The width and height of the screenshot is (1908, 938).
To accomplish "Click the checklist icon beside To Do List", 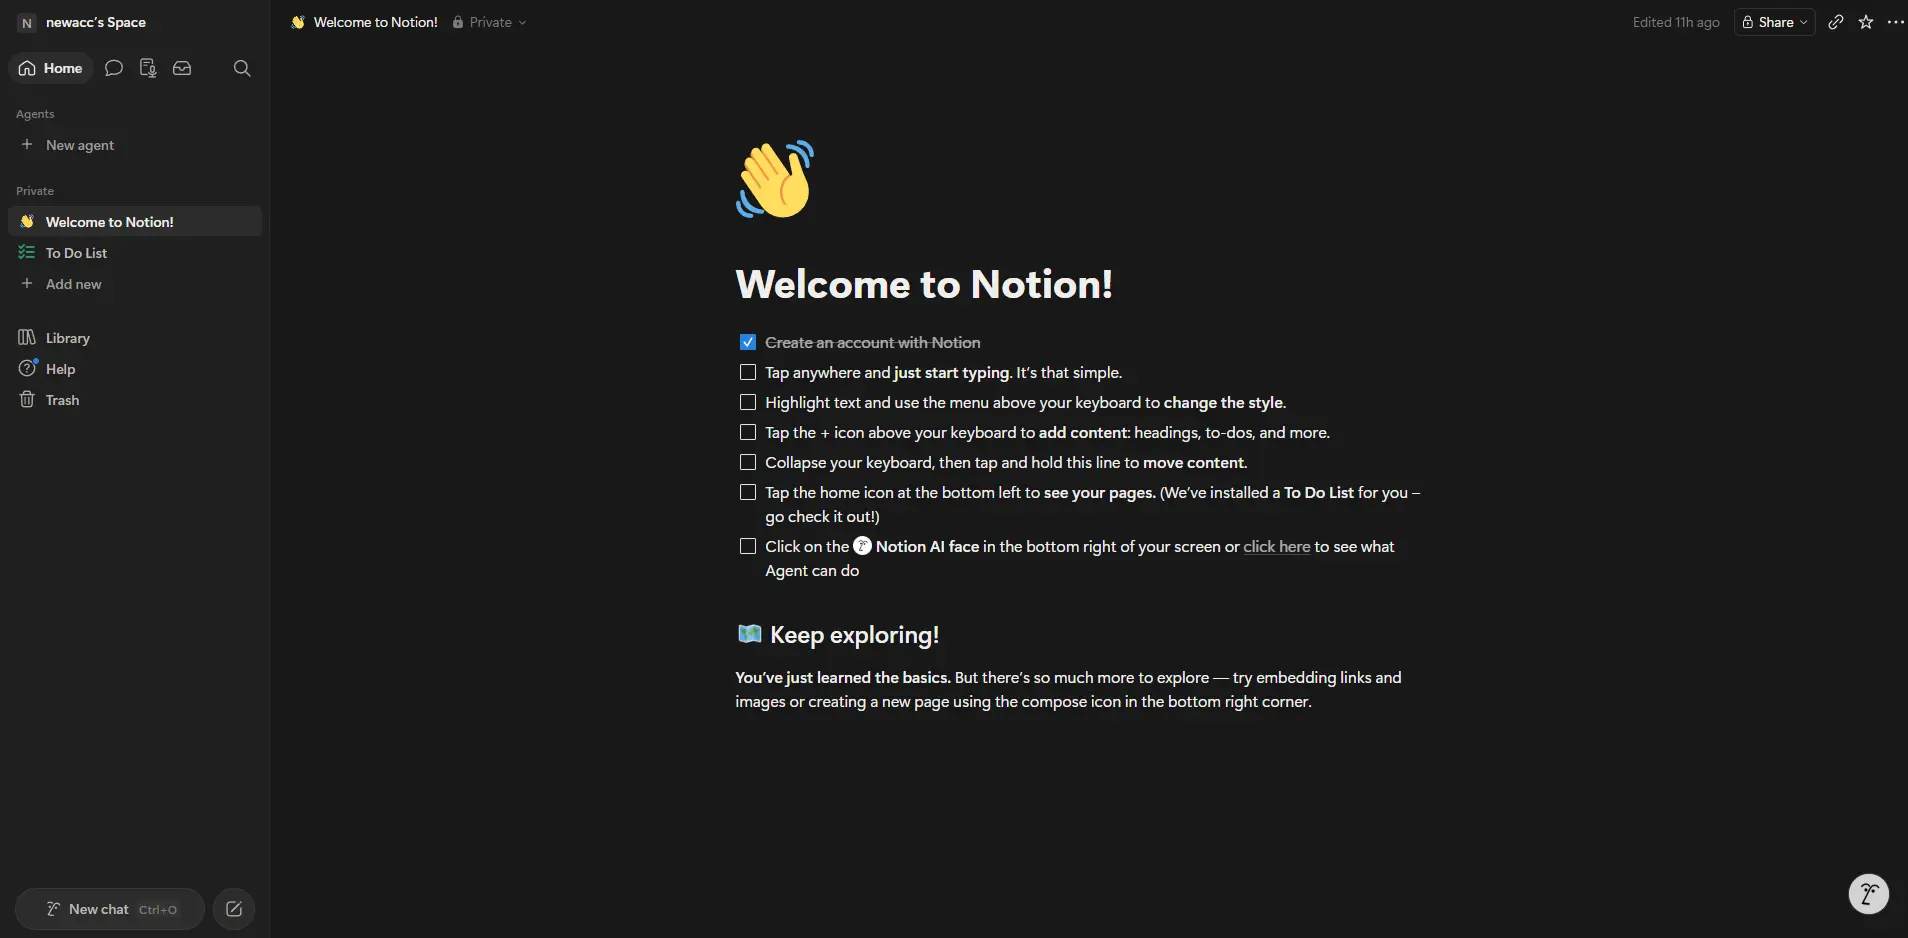I will point(27,253).
